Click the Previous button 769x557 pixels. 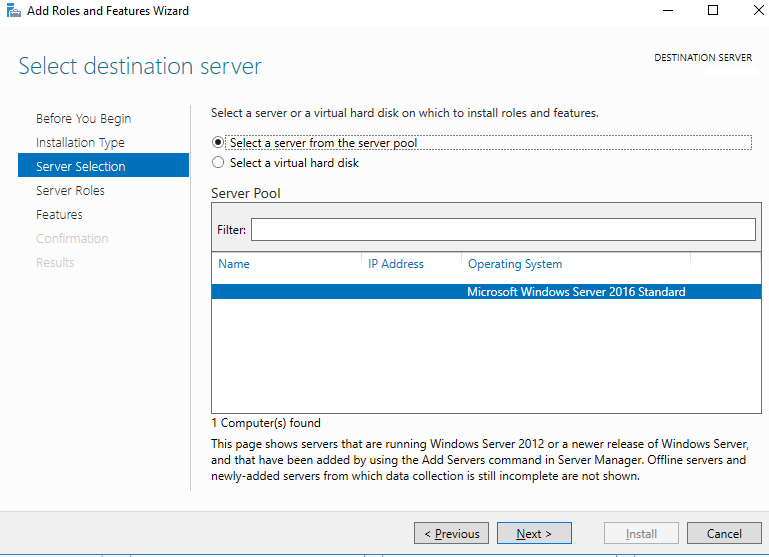coord(451,533)
